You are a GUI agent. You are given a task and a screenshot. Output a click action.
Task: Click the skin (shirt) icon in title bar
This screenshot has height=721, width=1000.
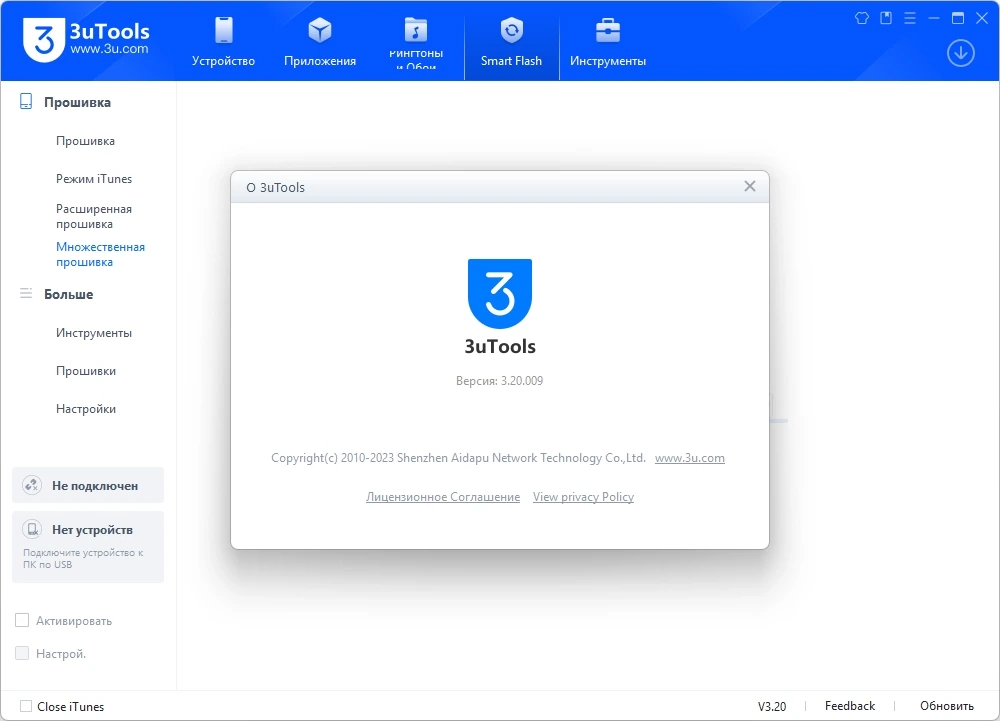pos(862,18)
